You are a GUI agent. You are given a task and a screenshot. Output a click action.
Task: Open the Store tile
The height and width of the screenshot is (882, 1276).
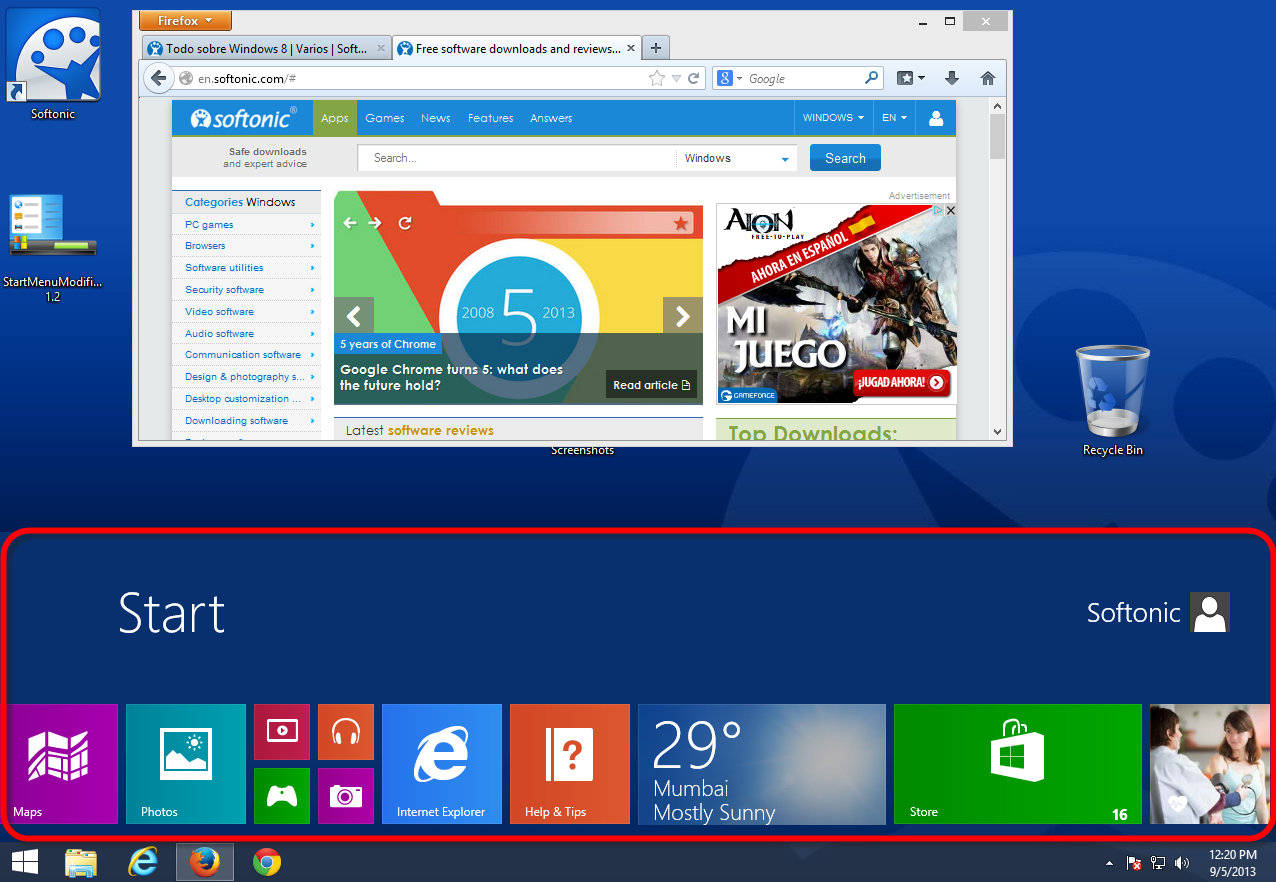click(1017, 764)
